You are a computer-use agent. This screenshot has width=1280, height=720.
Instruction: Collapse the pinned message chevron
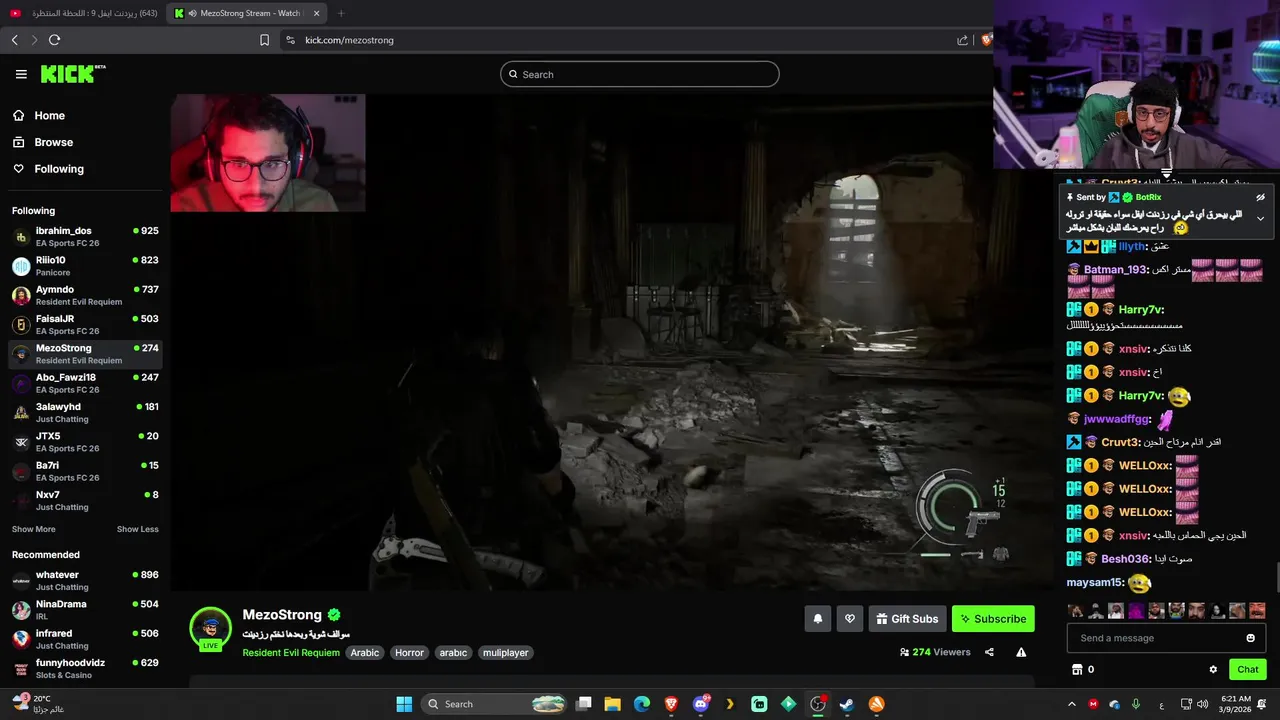(1260, 218)
